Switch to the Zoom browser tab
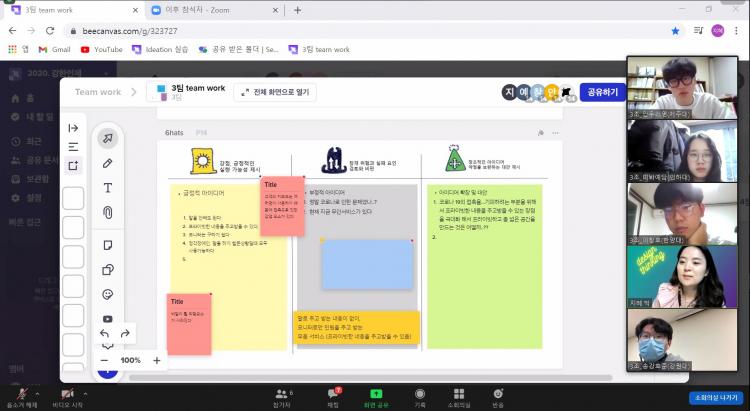This screenshot has width=750, height=411. pyautogui.click(x=205, y=10)
